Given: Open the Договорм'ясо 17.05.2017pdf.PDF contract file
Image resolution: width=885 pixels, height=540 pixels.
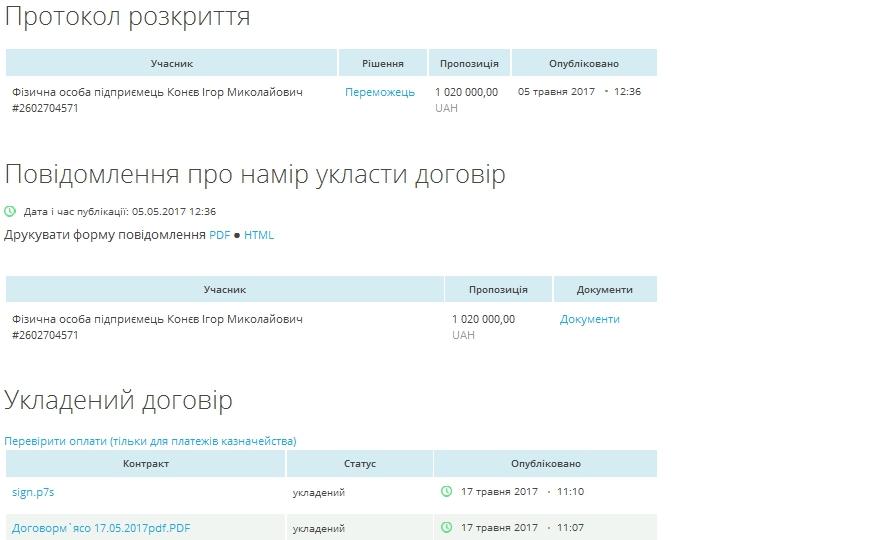Looking at the screenshot, I should (x=101, y=528).
